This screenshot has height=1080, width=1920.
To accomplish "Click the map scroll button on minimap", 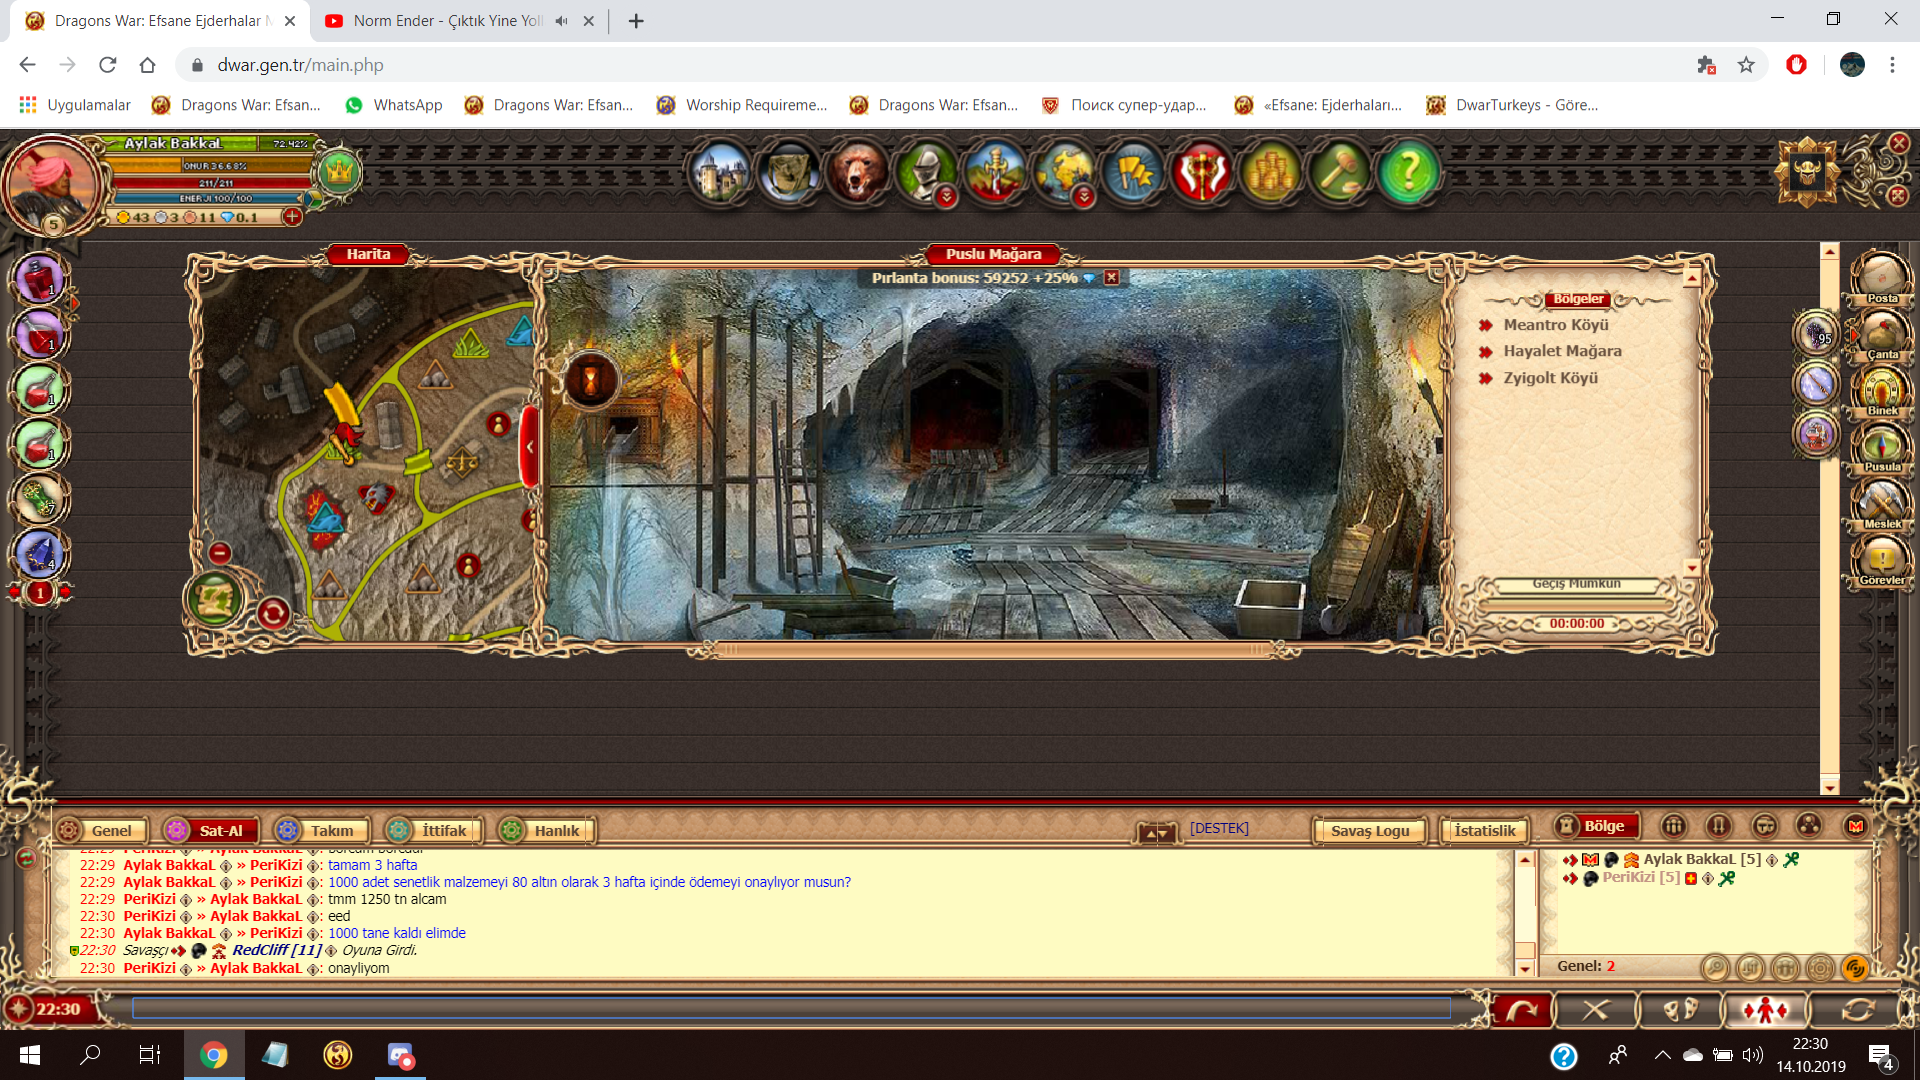I will [214, 598].
